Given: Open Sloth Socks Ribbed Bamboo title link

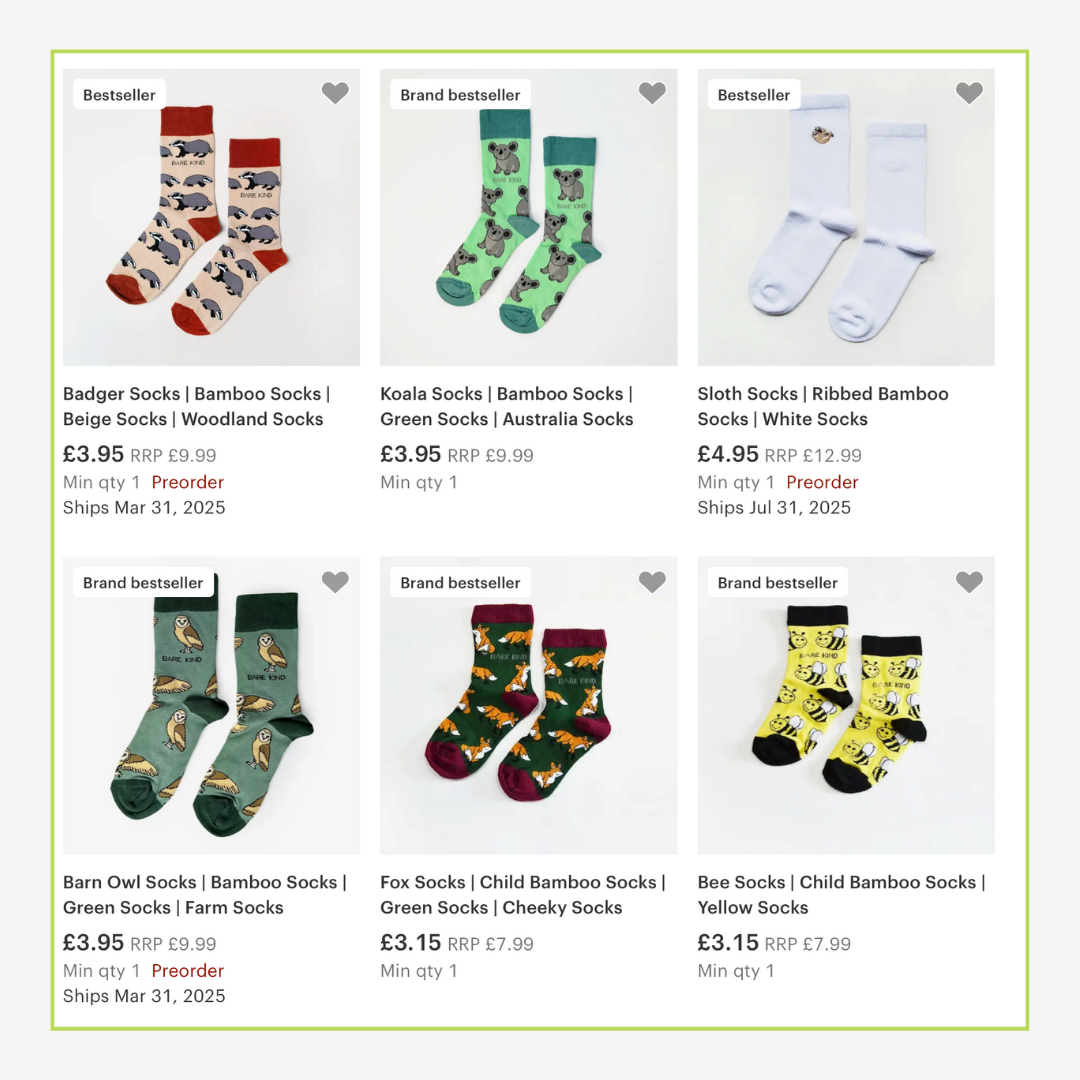Looking at the screenshot, I should [823, 406].
